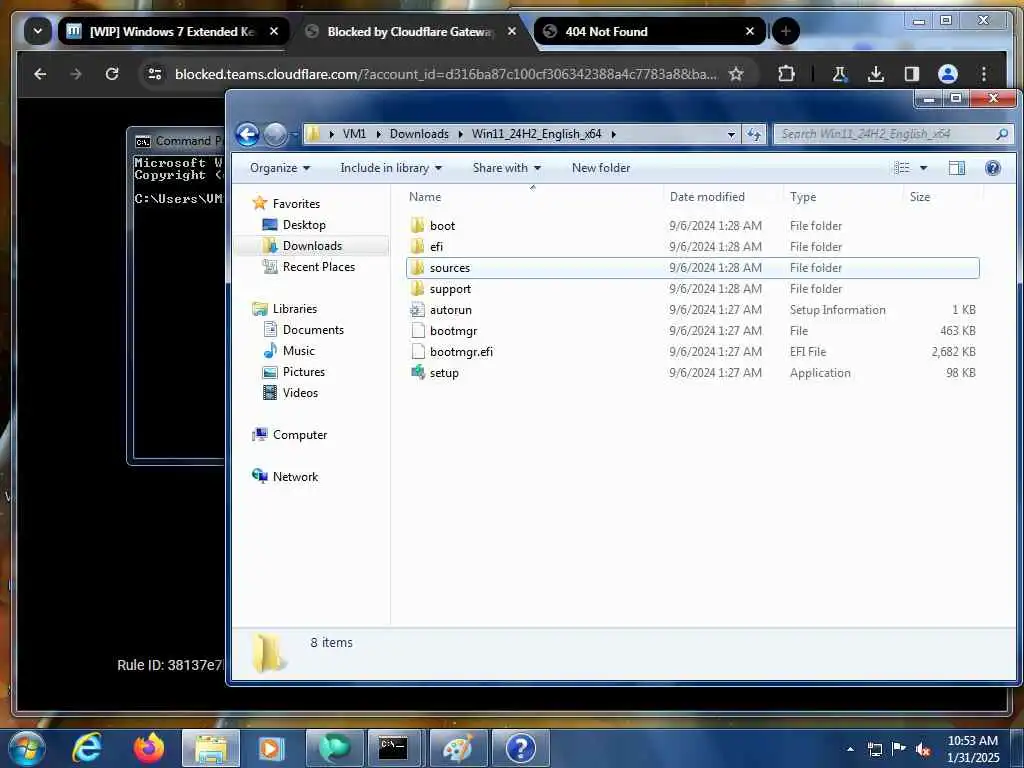This screenshot has height=768, width=1024.
Task: Close the 404 Not Found tab
Action: pyautogui.click(x=750, y=31)
